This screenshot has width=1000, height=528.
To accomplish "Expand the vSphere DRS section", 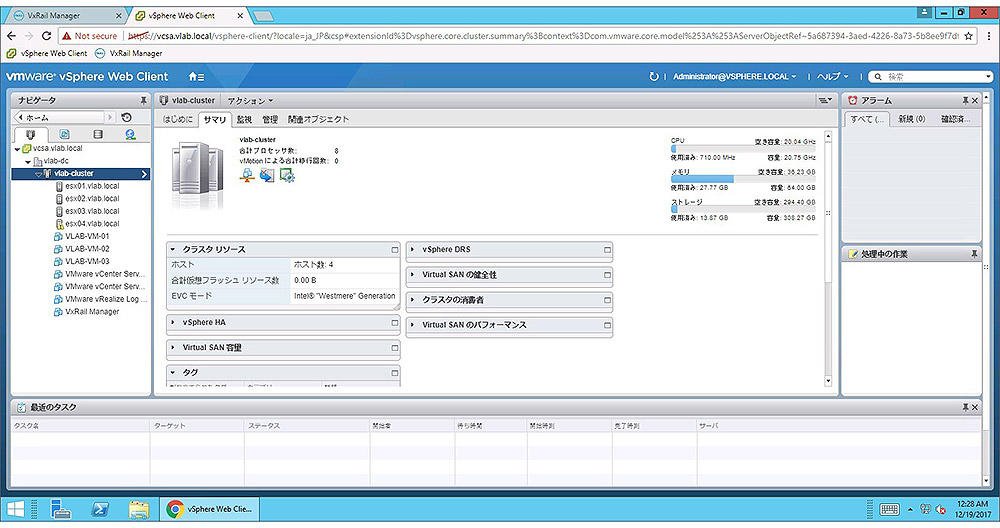I will [413, 249].
